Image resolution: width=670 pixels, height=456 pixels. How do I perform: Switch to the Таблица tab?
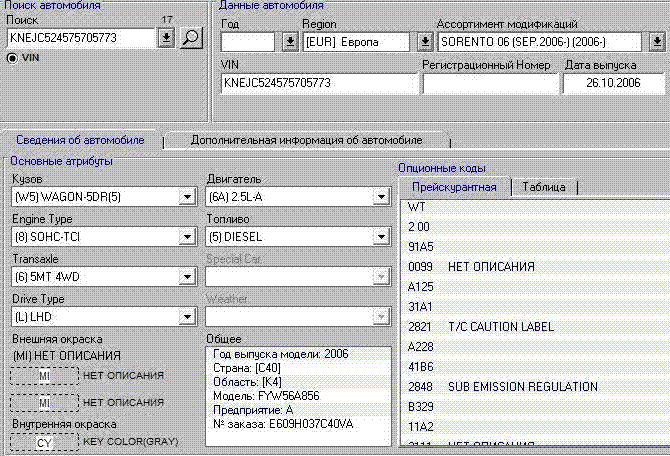(x=544, y=187)
